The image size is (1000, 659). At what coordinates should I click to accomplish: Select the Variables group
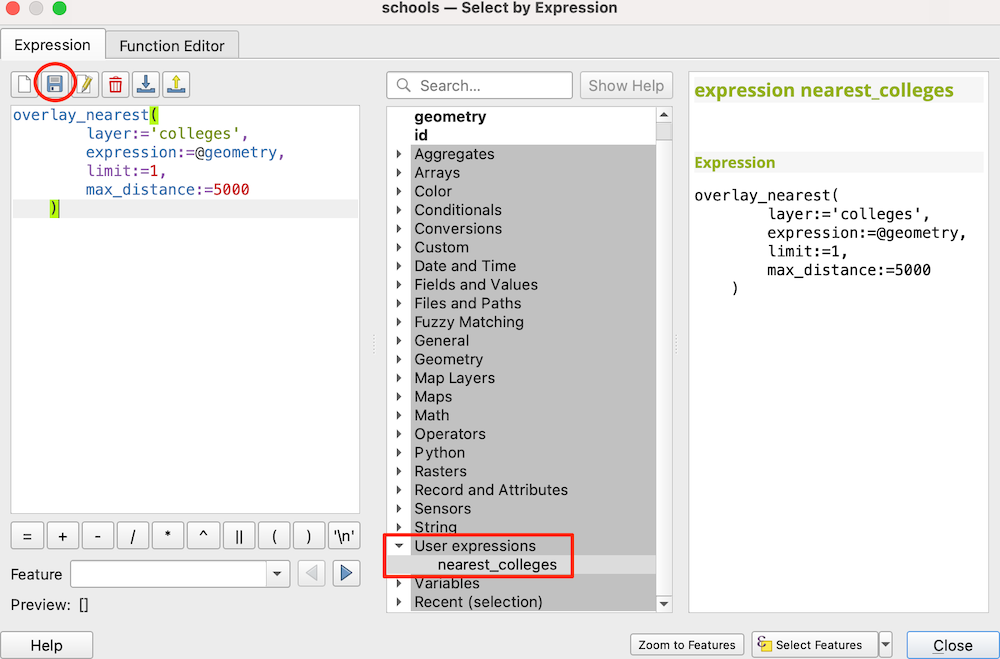click(446, 583)
